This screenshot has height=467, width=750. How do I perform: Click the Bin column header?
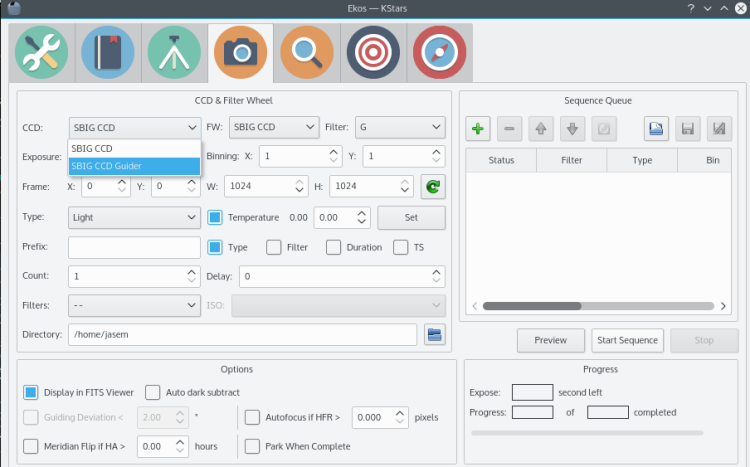705,160
